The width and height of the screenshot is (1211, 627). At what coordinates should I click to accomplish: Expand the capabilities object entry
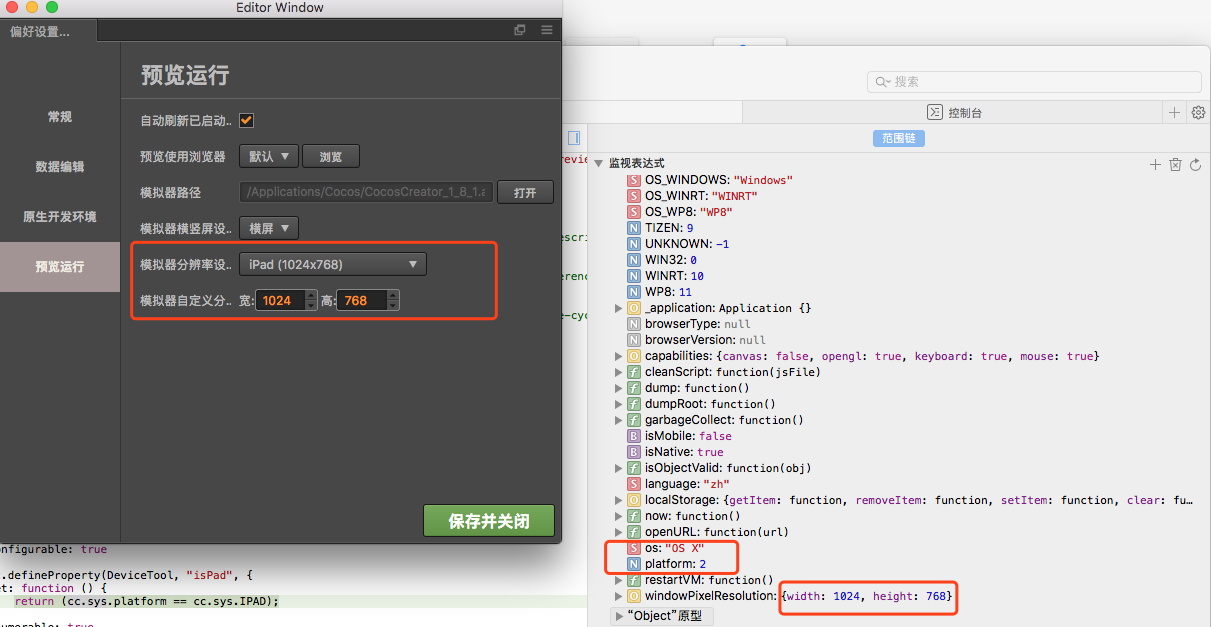619,356
